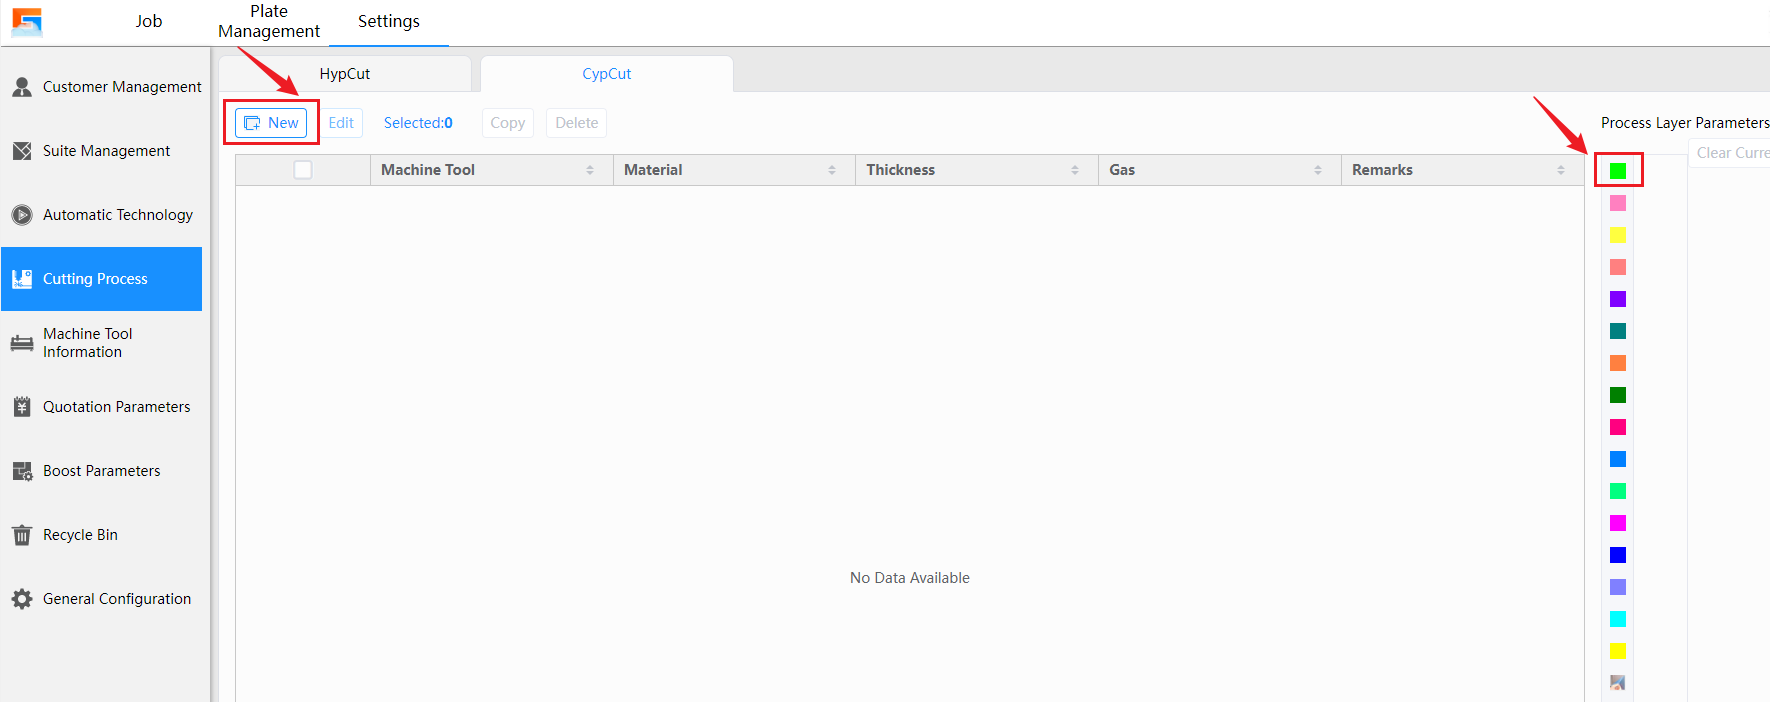Viewport: 1770px width, 702px height.
Task: Open Customer Management section
Action: point(106,87)
